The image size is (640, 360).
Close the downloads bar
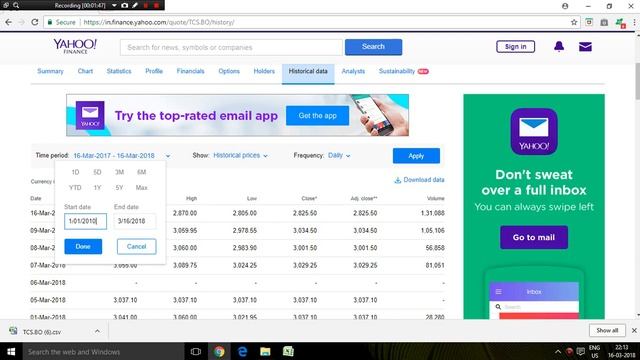(634, 331)
